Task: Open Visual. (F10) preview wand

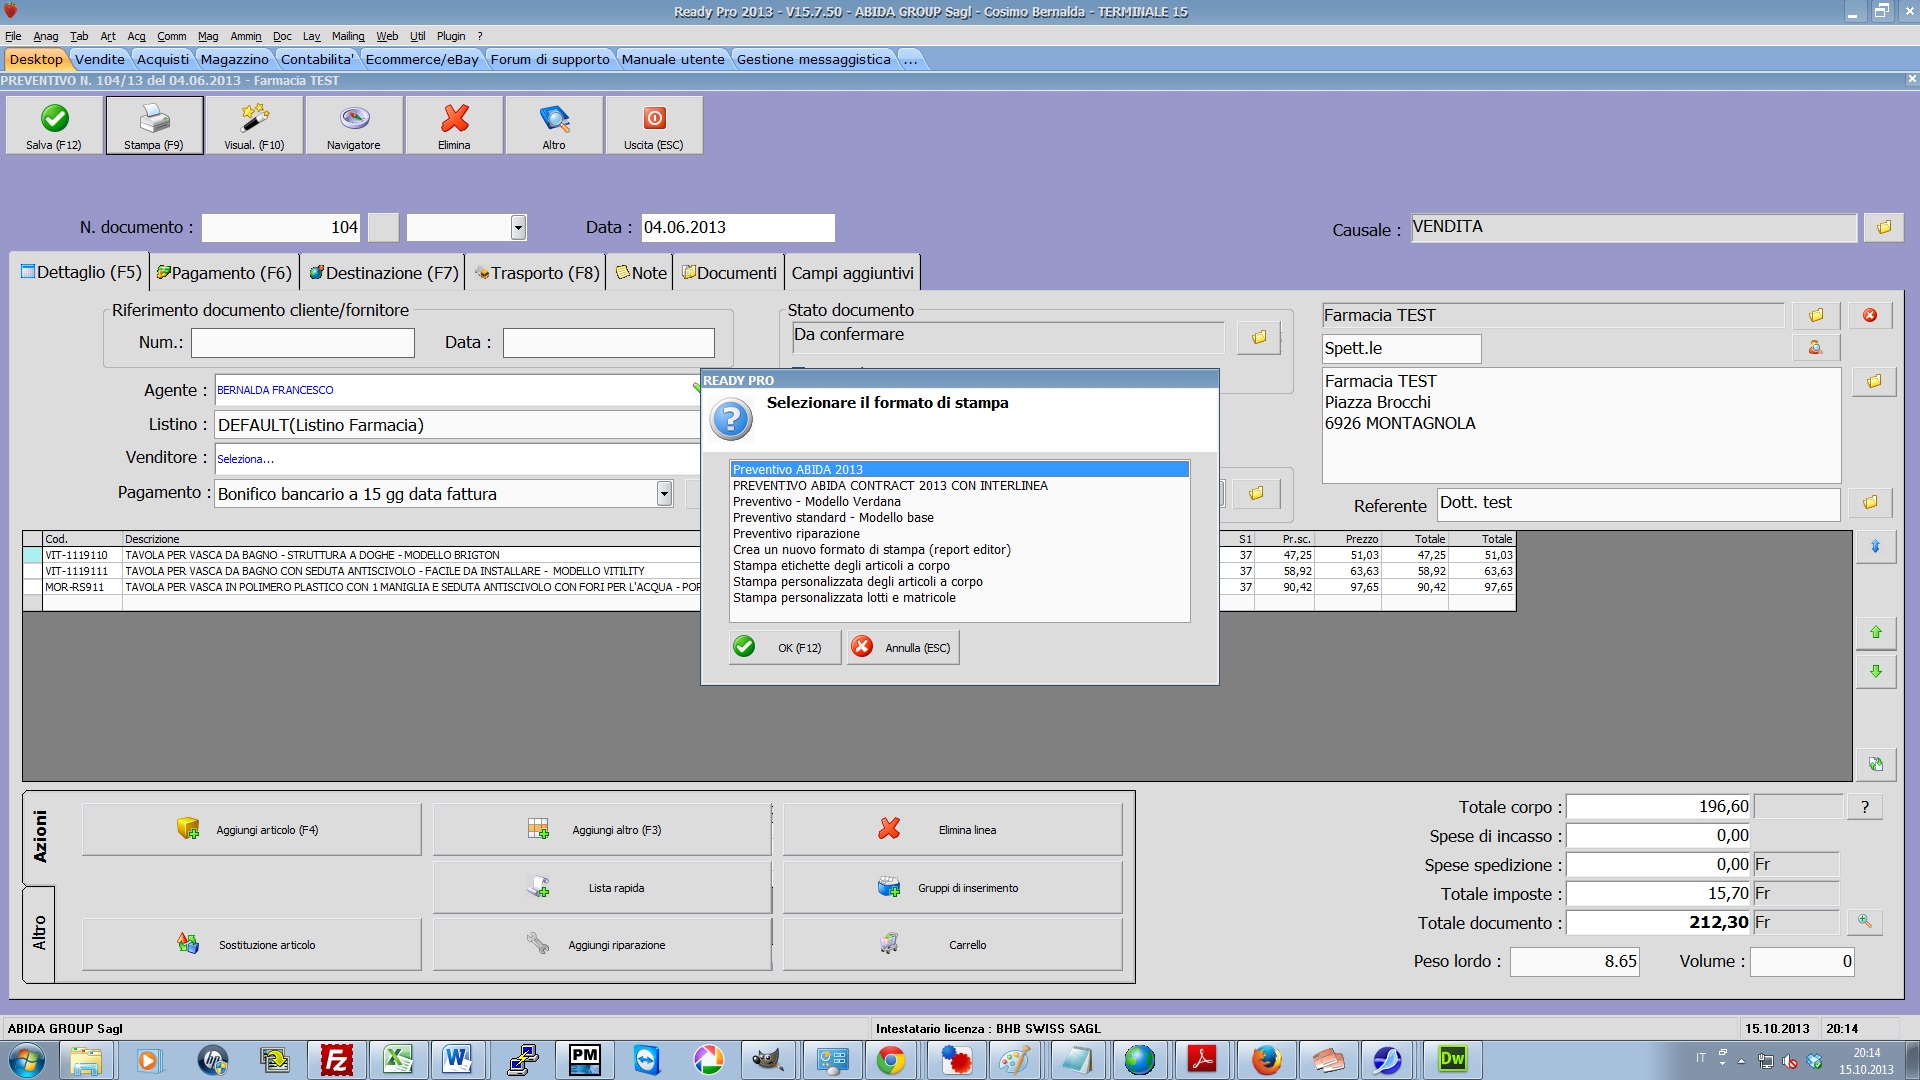Action: pyautogui.click(x=254, y=125)
